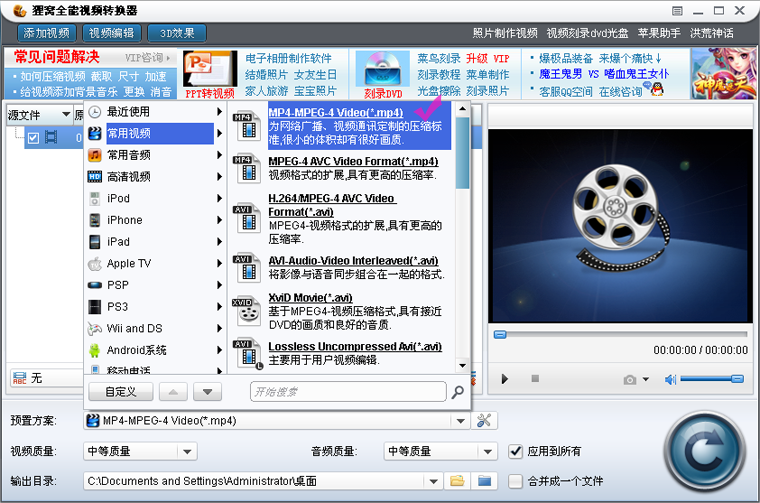
Task: Click the magnifier search icon
Action: click(x=457, y=392)
